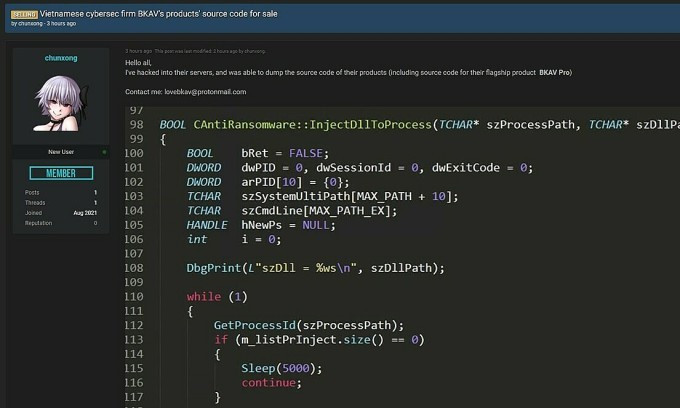Screen dimensions: 680x408
Task: Select the Posts count row
Action: coord(61,192)
